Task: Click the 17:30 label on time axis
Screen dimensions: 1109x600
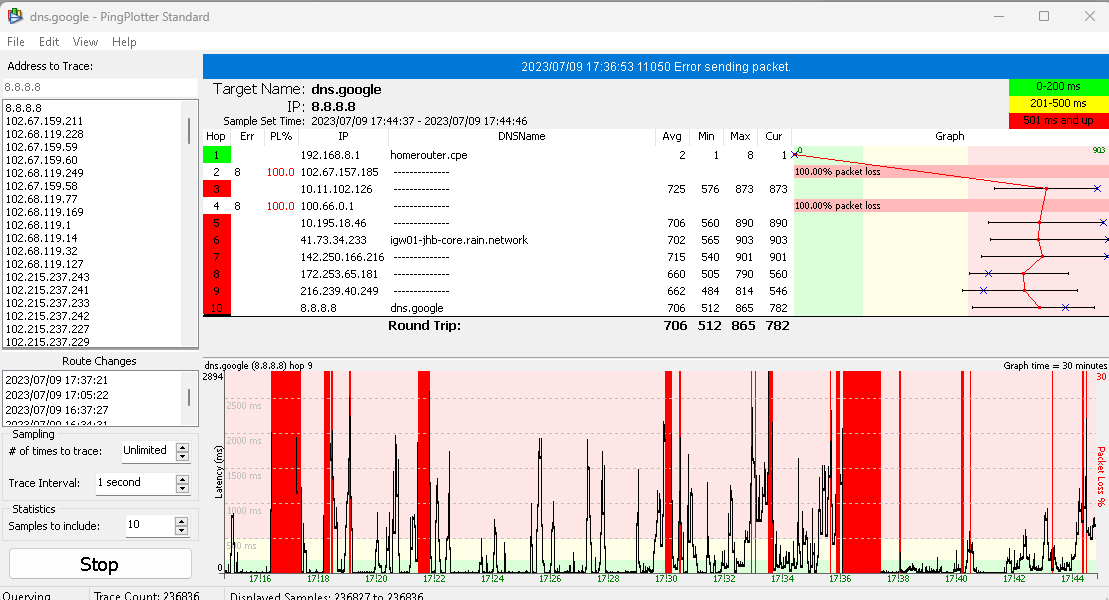Action: [x=666, y=579]
